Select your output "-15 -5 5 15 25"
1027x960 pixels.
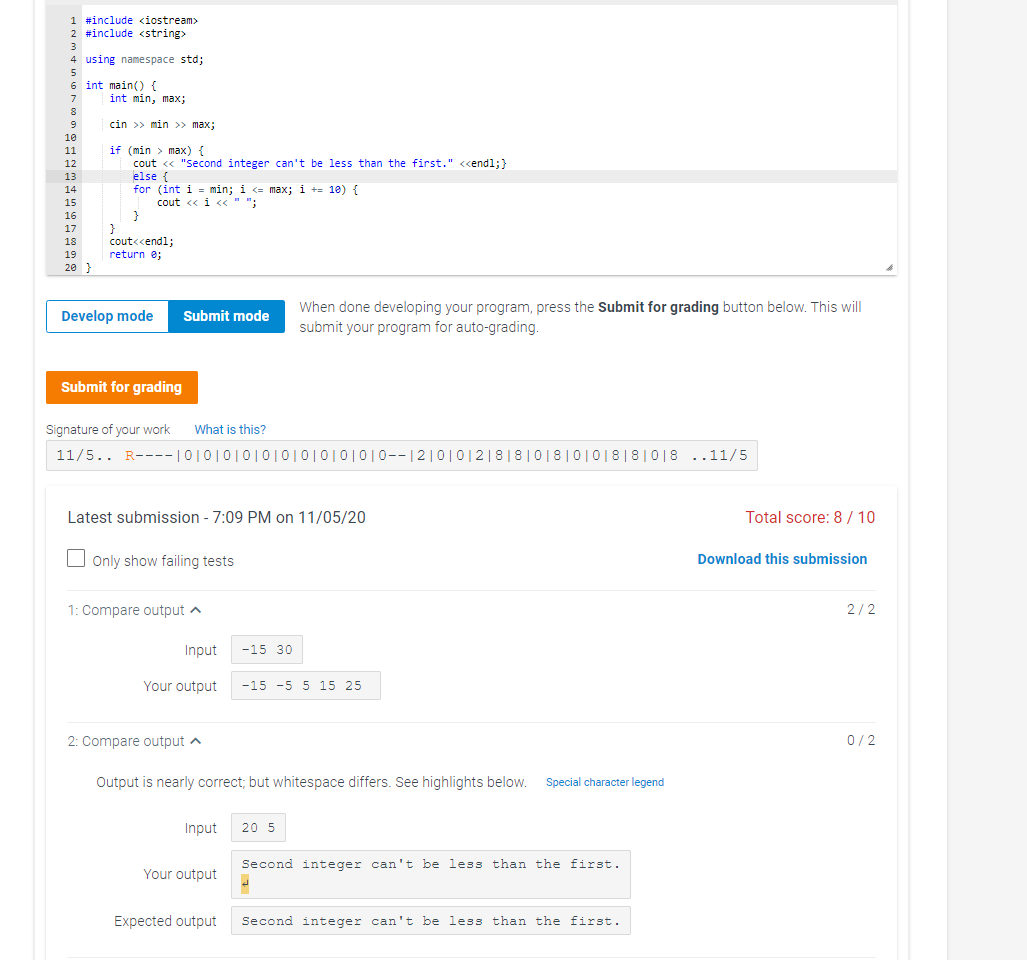point(305,685)
